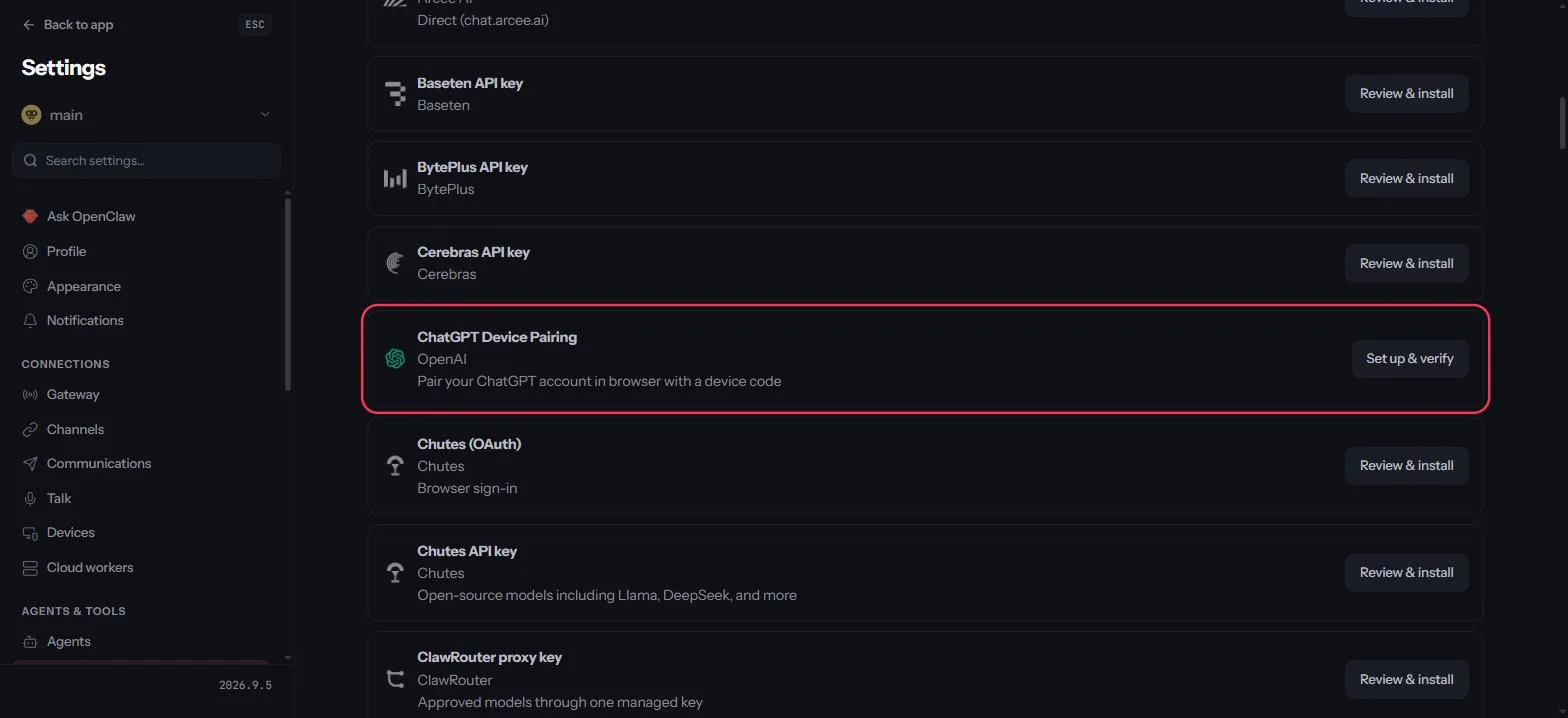The image size is (1568, 718).
Task: Click the OpenAI logo on ChatGPT Device Pairing
Action: pos(395,358)
